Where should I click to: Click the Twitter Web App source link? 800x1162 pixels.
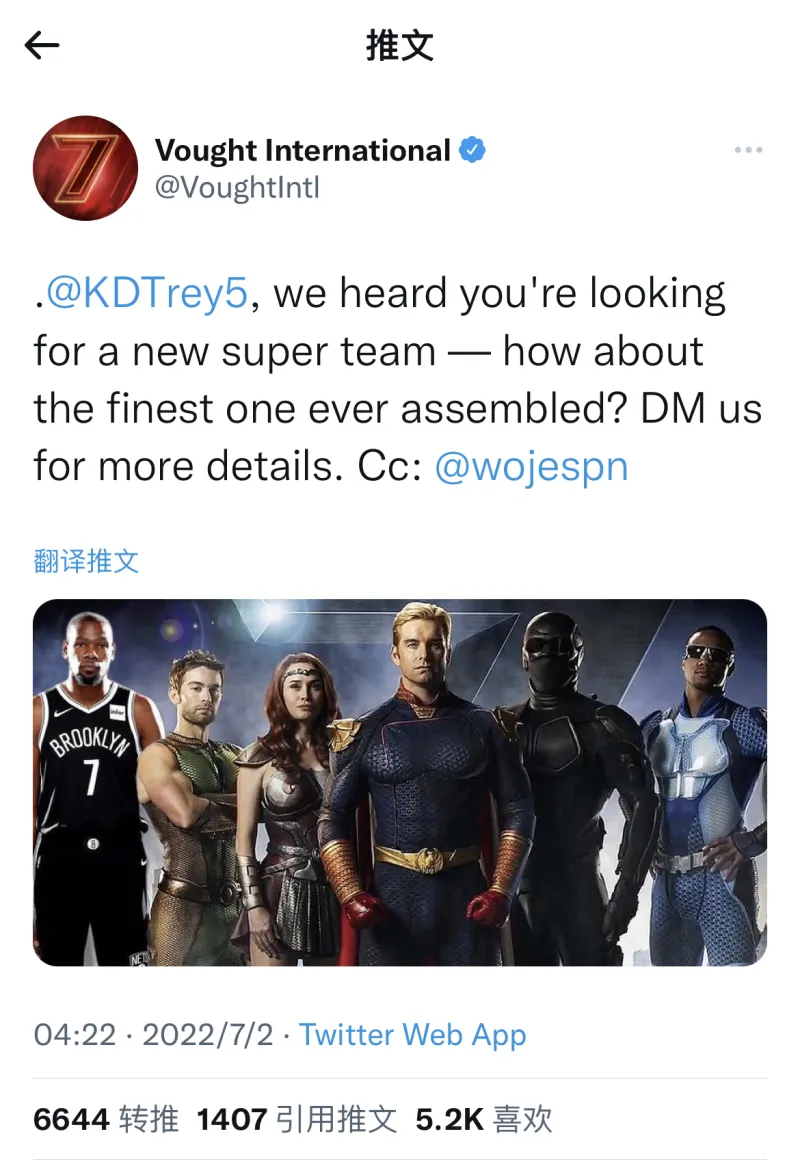pyautogui.click(x=413, y=1035)
